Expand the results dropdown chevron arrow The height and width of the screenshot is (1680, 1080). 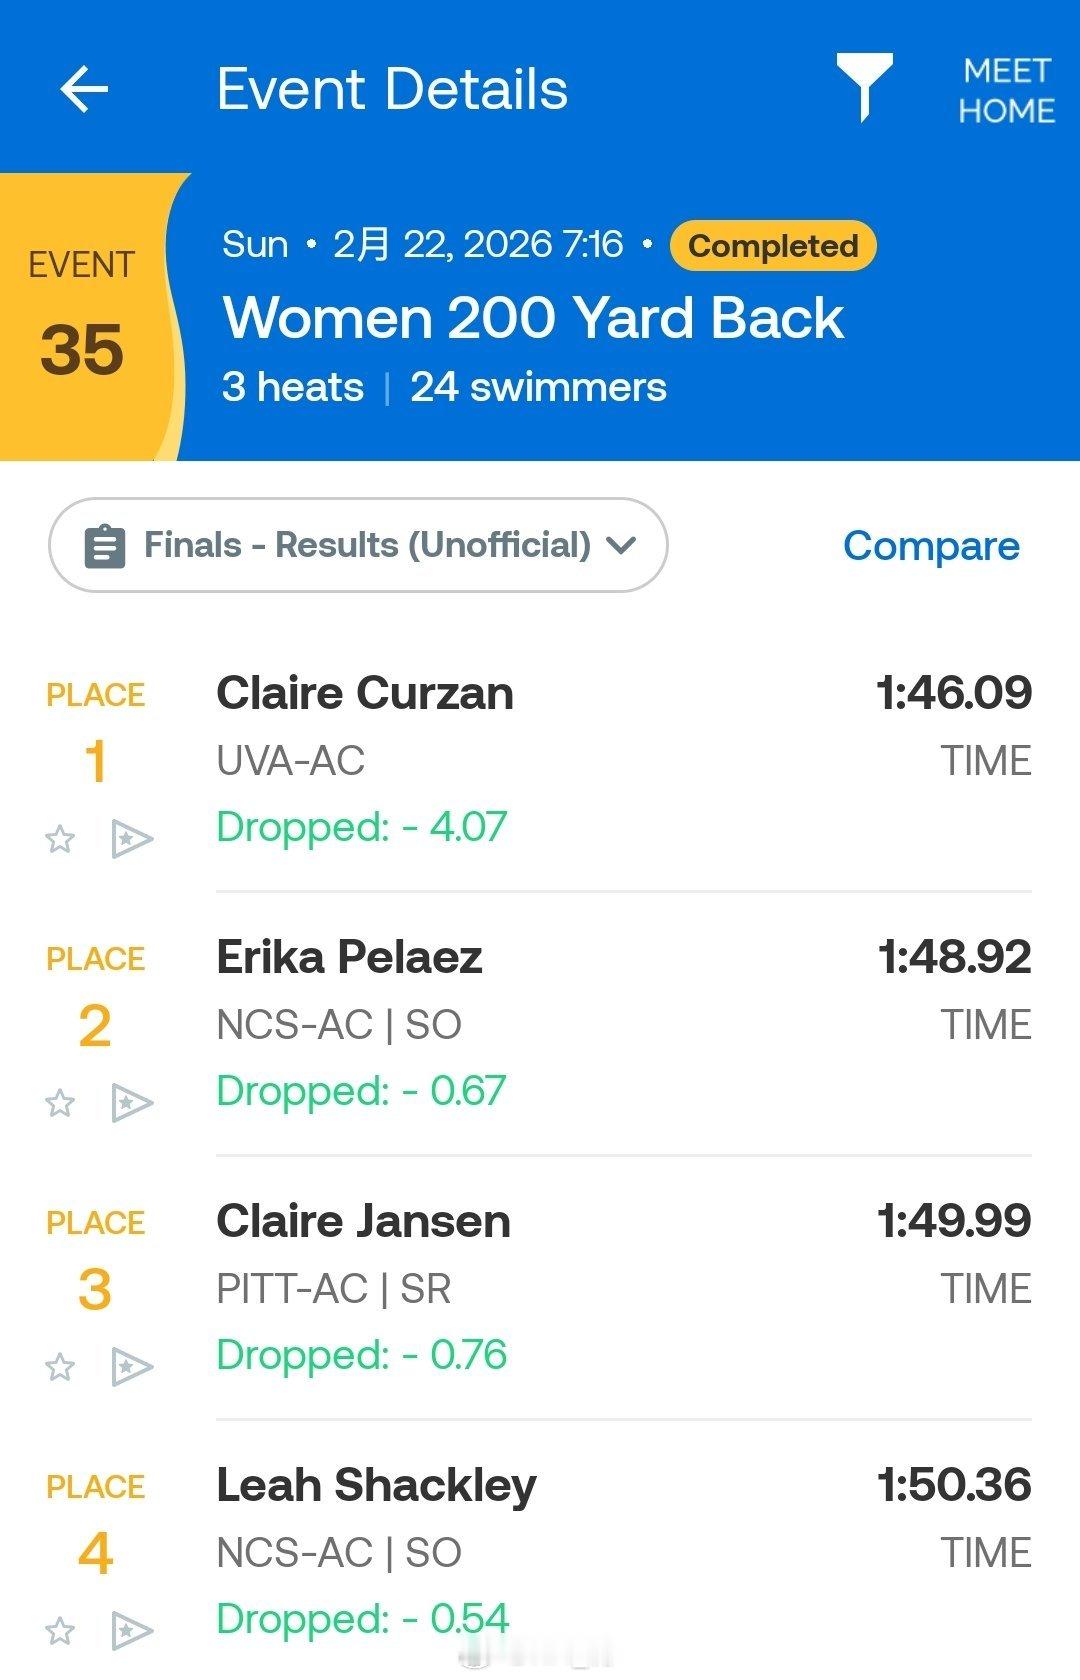[x=621, y=545]
